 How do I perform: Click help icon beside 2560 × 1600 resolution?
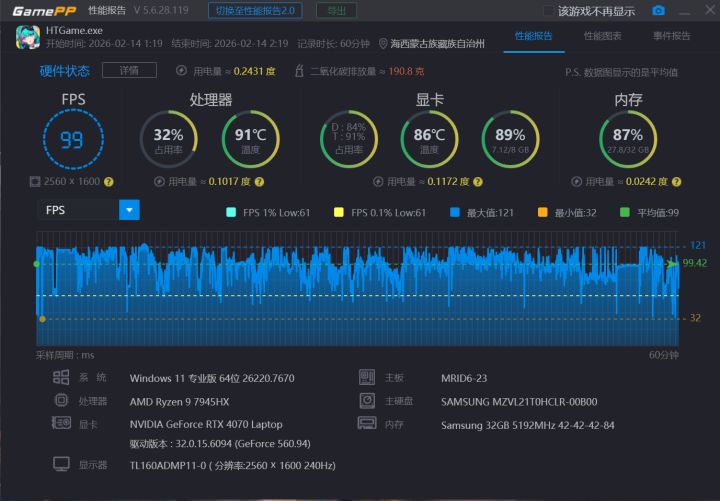(108, 182)
